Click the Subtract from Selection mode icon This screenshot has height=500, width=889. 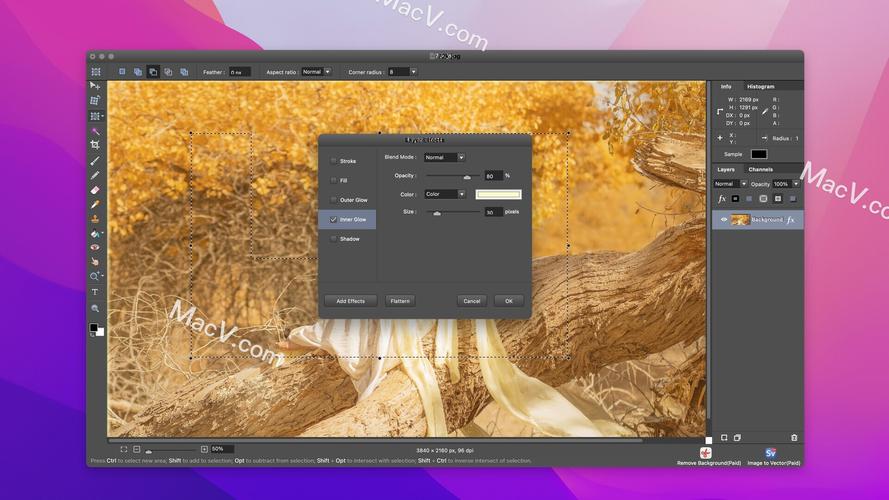click(x=153, y=72)
